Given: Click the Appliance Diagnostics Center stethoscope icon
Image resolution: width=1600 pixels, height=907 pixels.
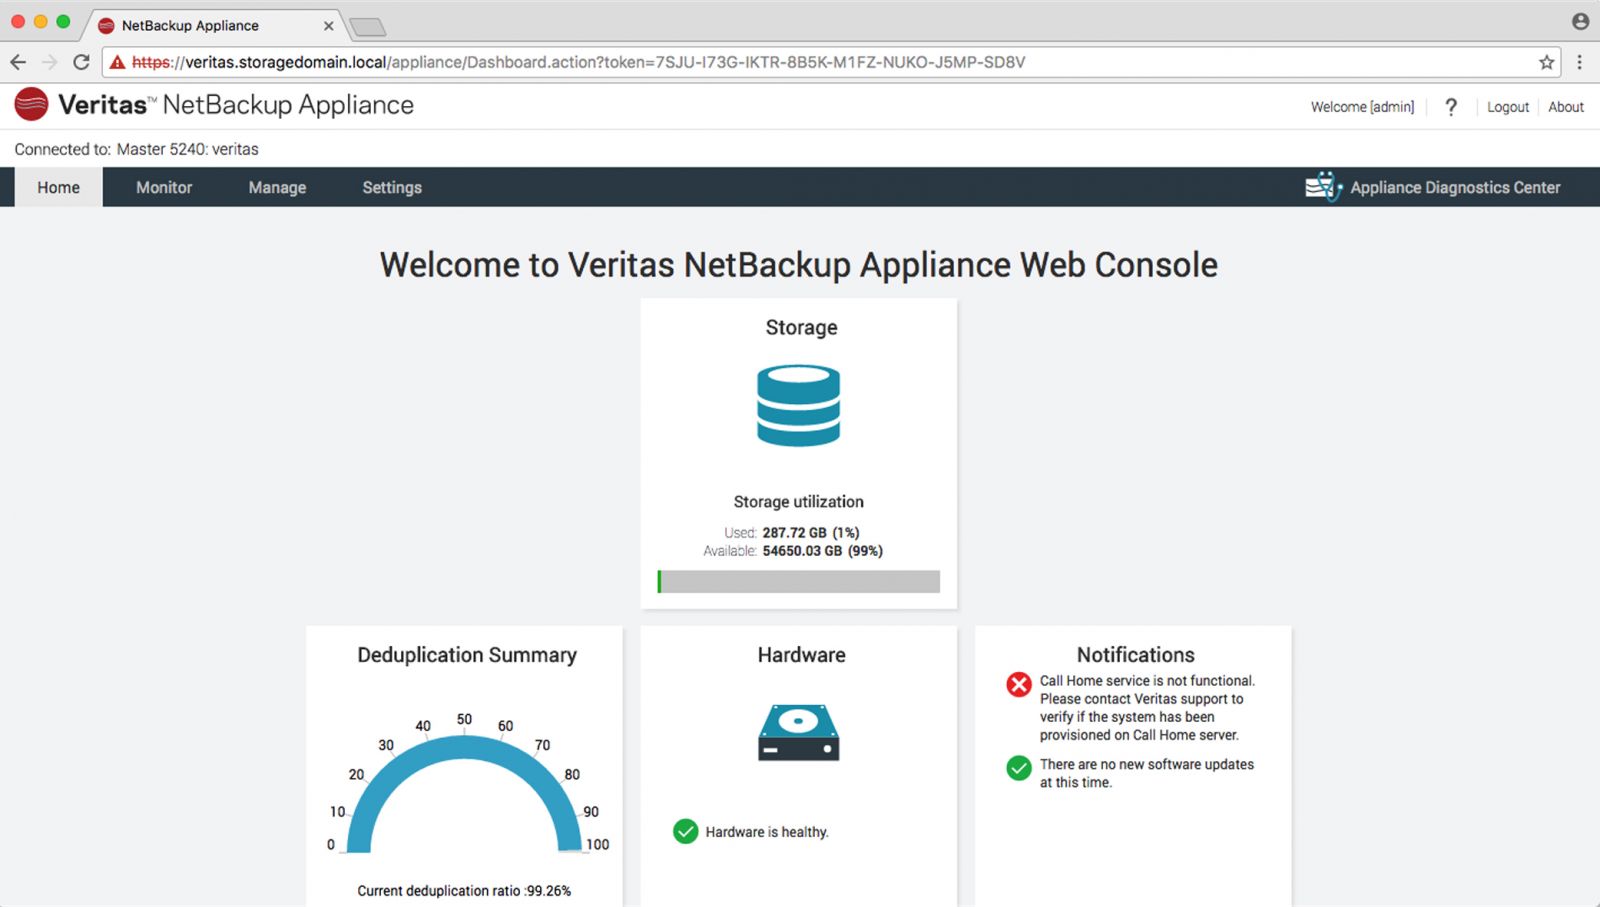Looking at the screenshot, I should tap(1324, 187).
